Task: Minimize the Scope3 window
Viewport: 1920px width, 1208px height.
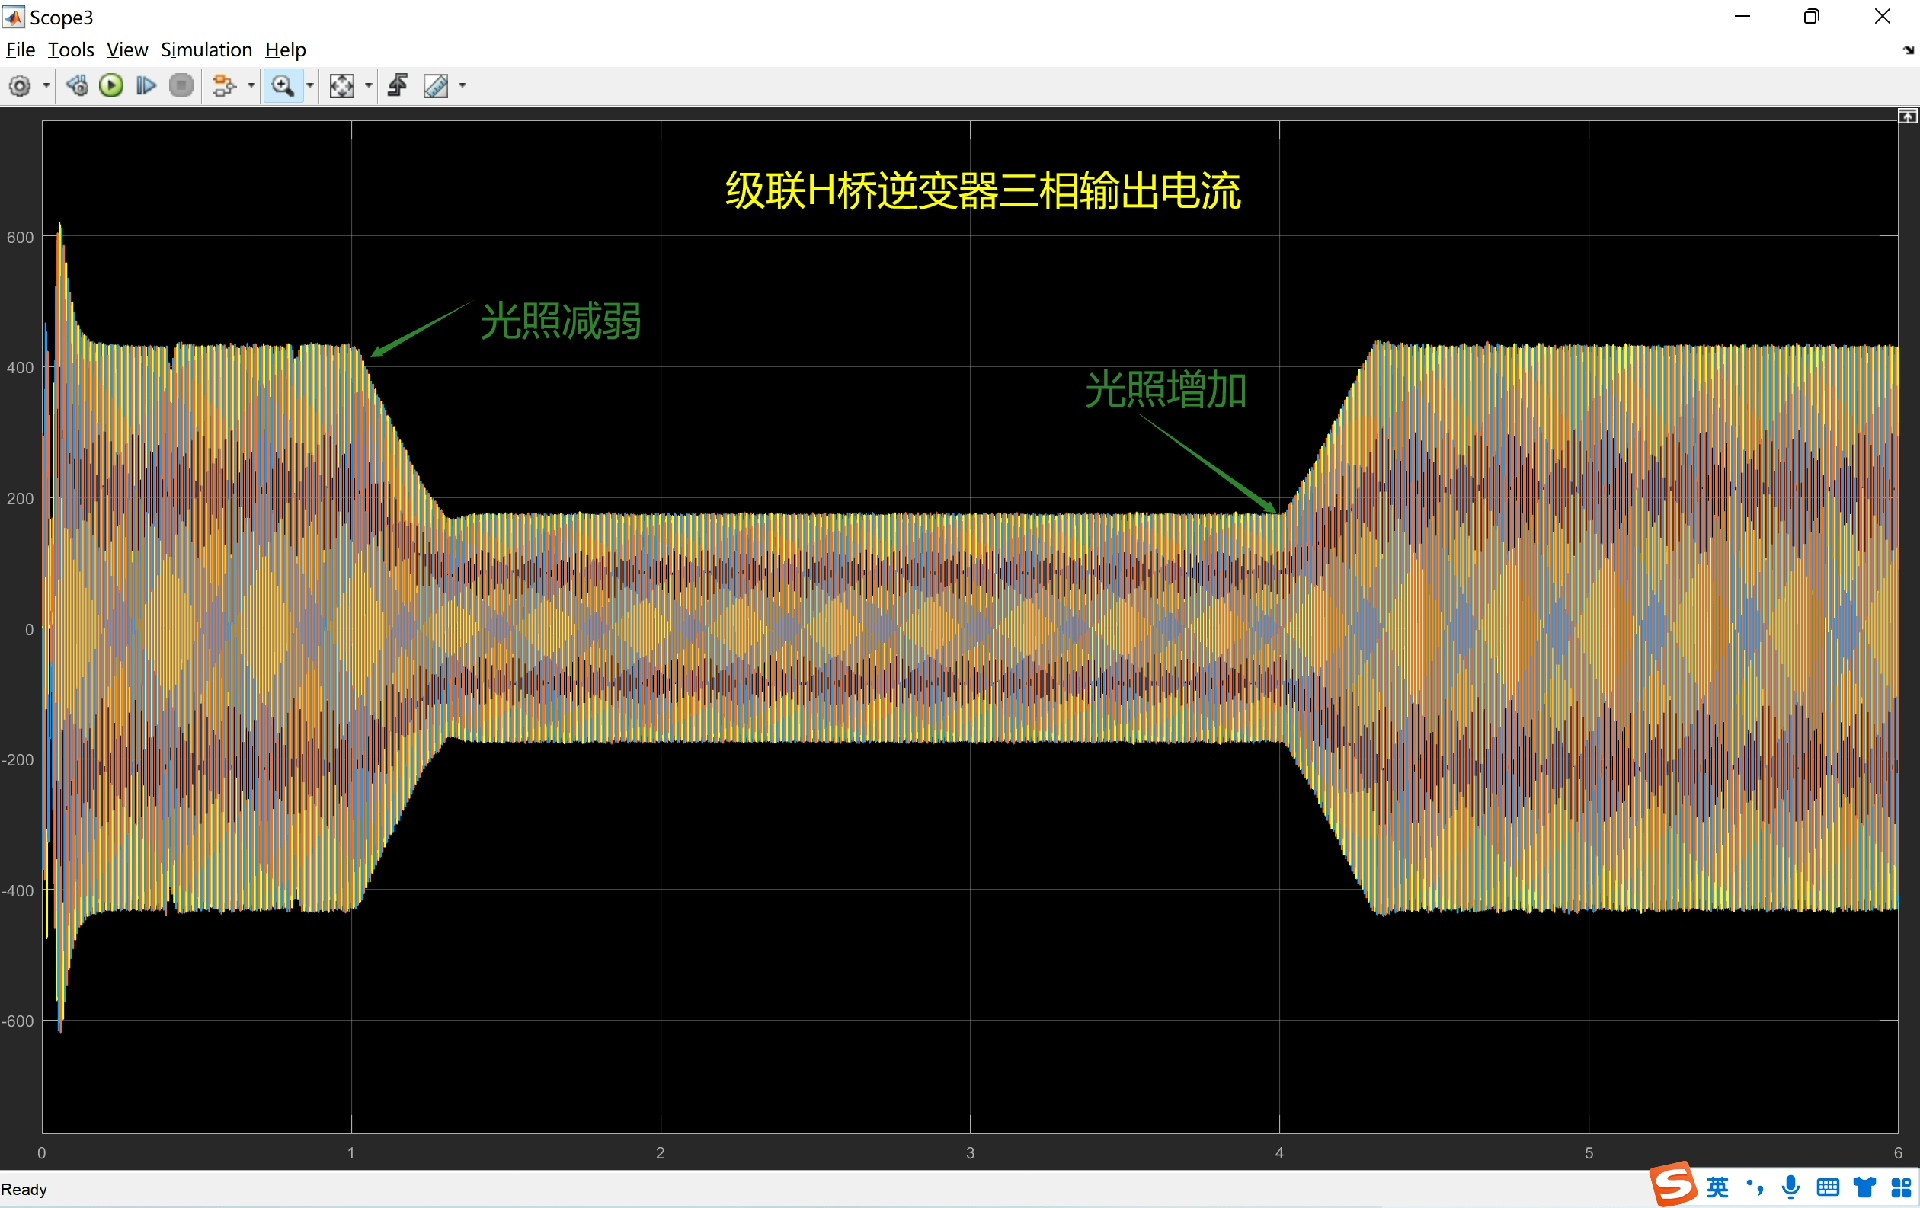Action: [x=1742, y=16]
